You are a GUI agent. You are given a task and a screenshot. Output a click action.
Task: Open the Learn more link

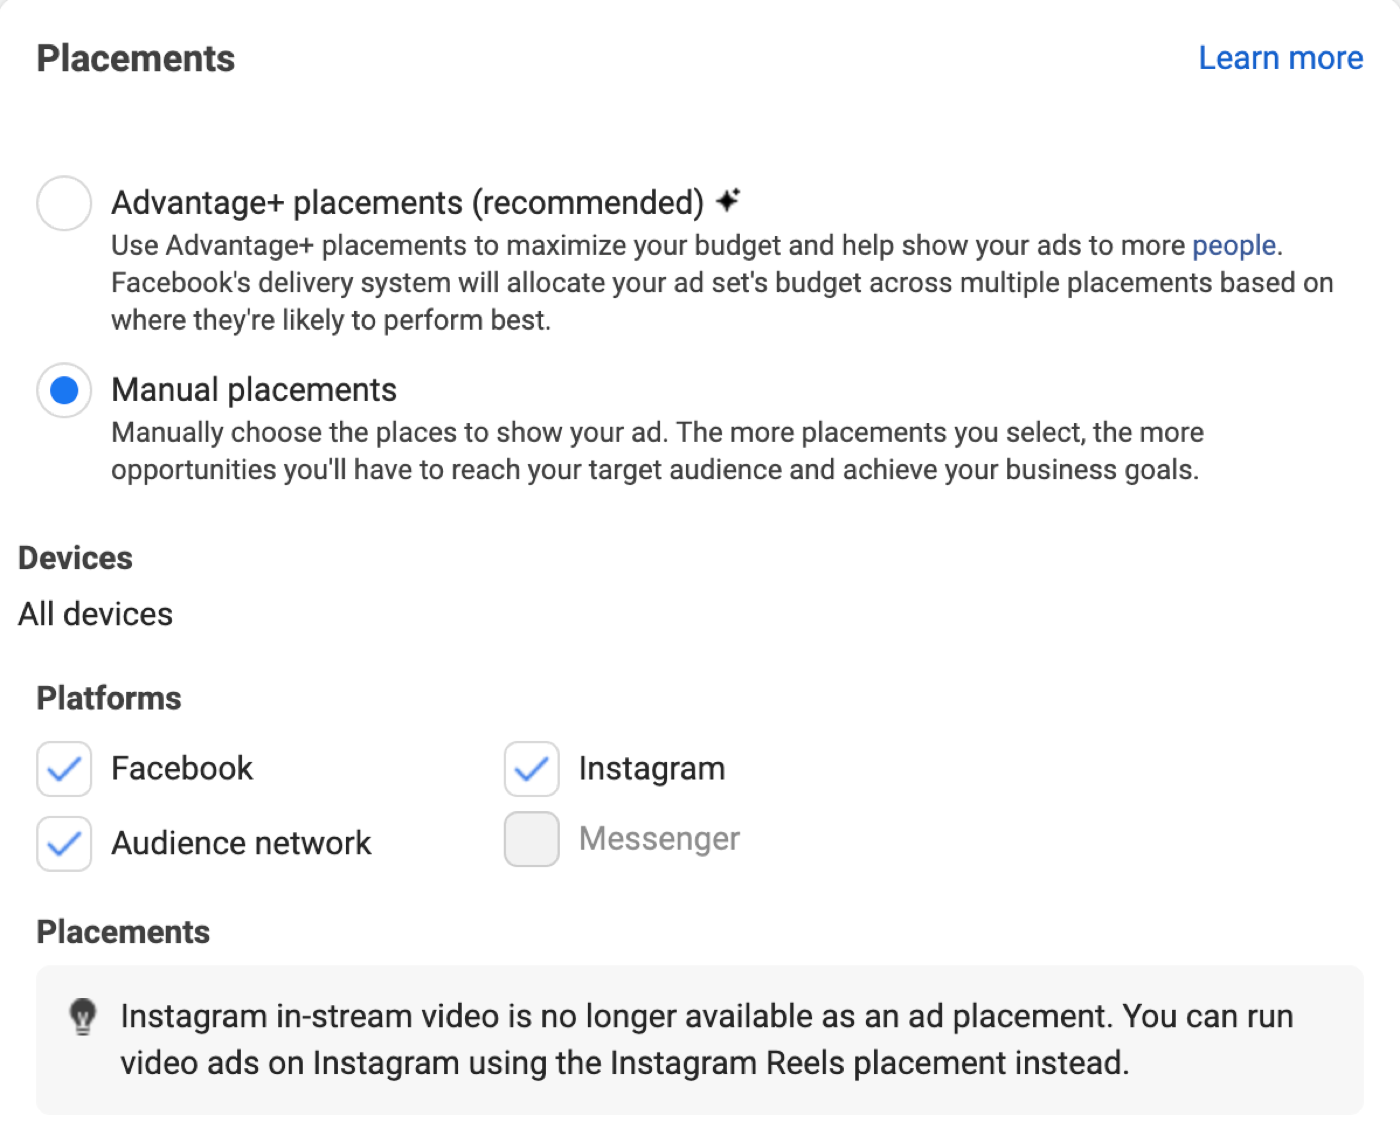pos(1280,57)
